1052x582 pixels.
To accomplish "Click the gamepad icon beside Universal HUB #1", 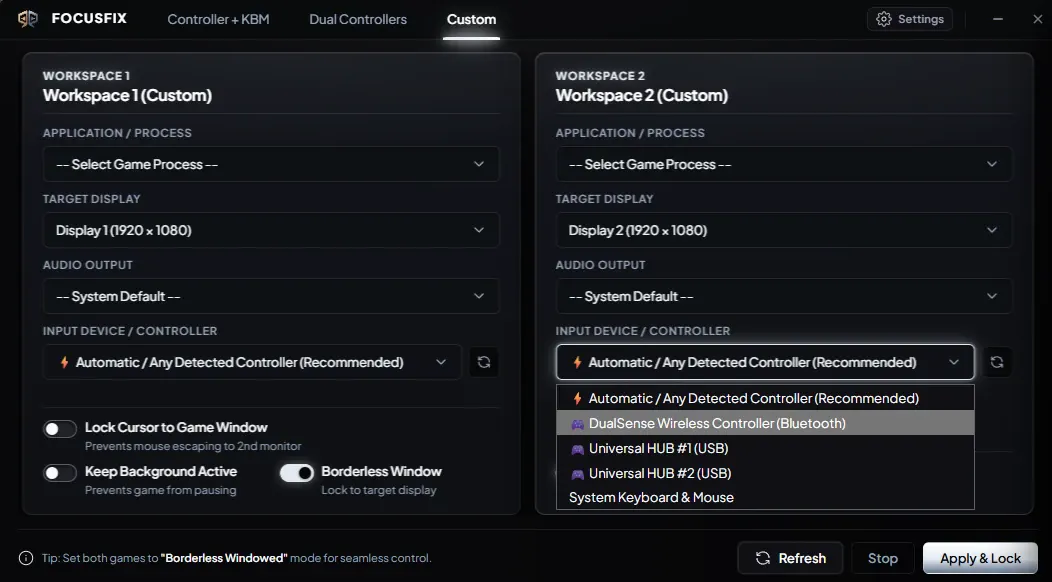I will click(577, 448).
